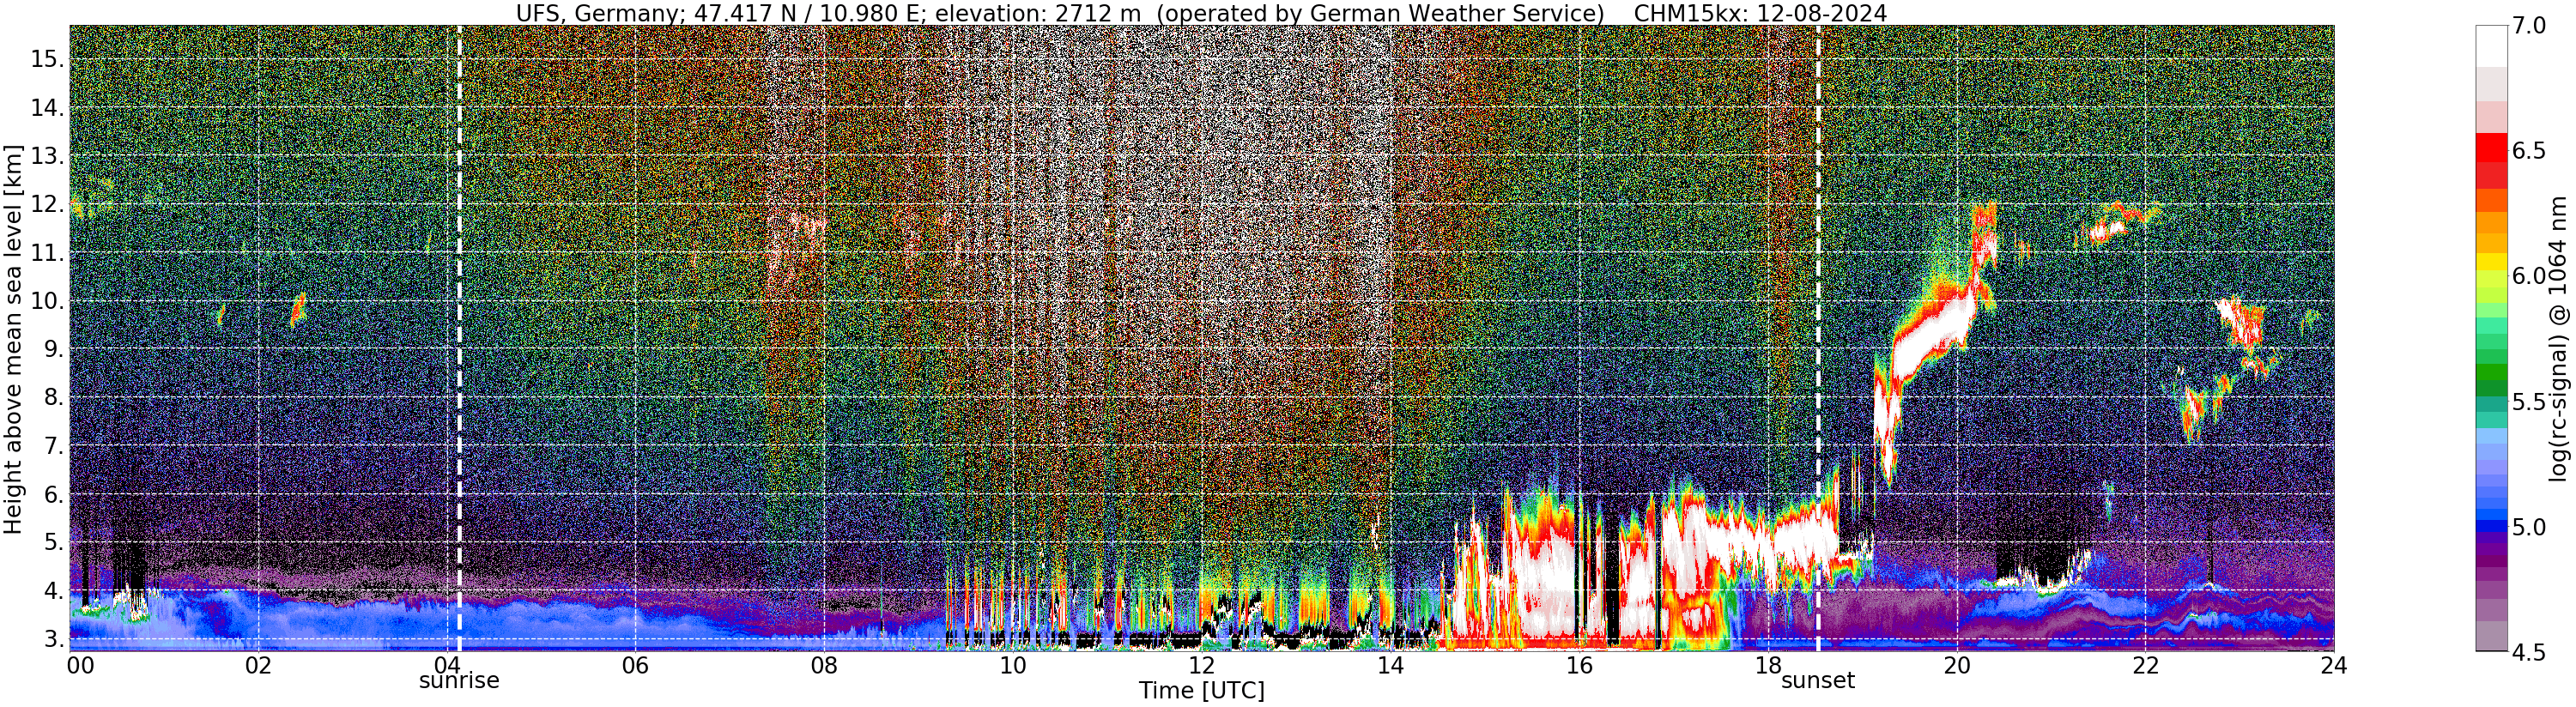Click the height tick '3.' on the y-axis
The height and width of the screenshot is (707, 2576).
tap(54, 639)
